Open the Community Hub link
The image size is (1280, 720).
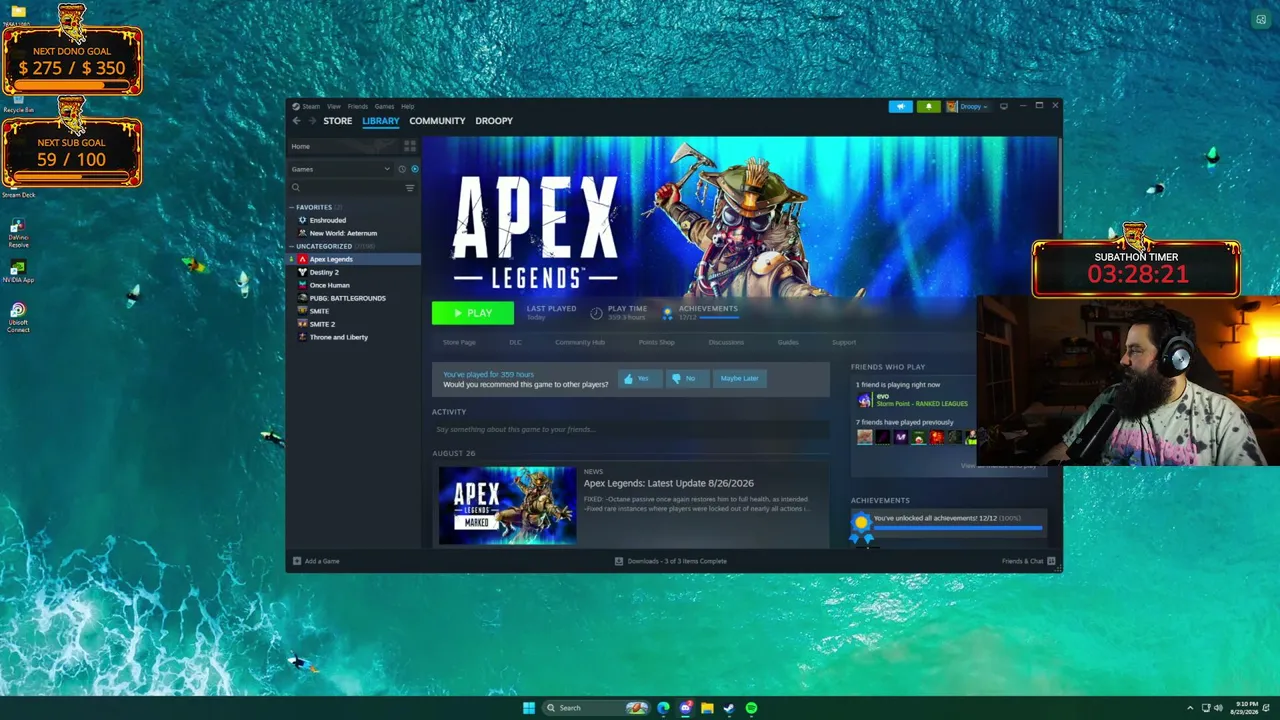(x=580, y=342)
